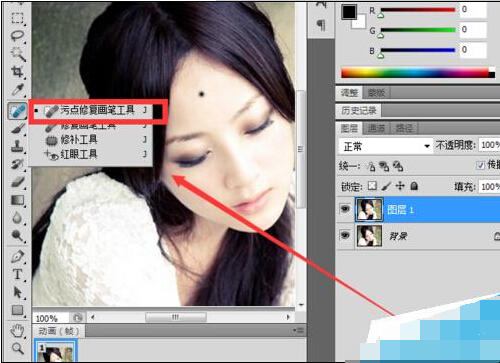The height and width of the screenshot is (363, 500).
Task: Click the B value input field
Action: [473, 50]
